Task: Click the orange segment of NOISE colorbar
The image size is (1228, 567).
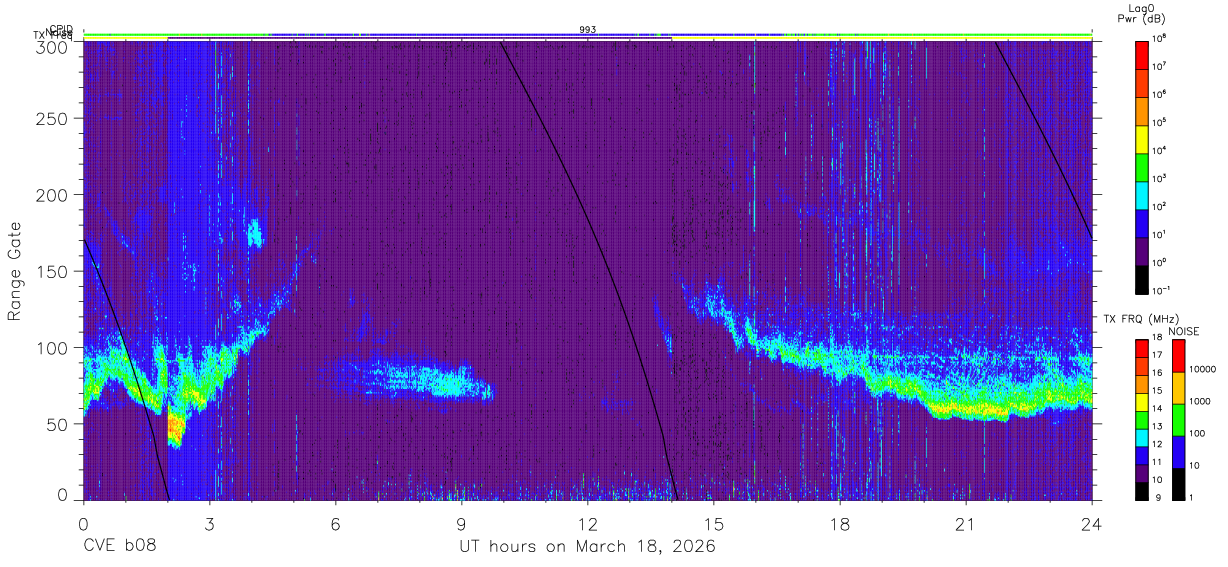Action: click(x=1177, y=387)
